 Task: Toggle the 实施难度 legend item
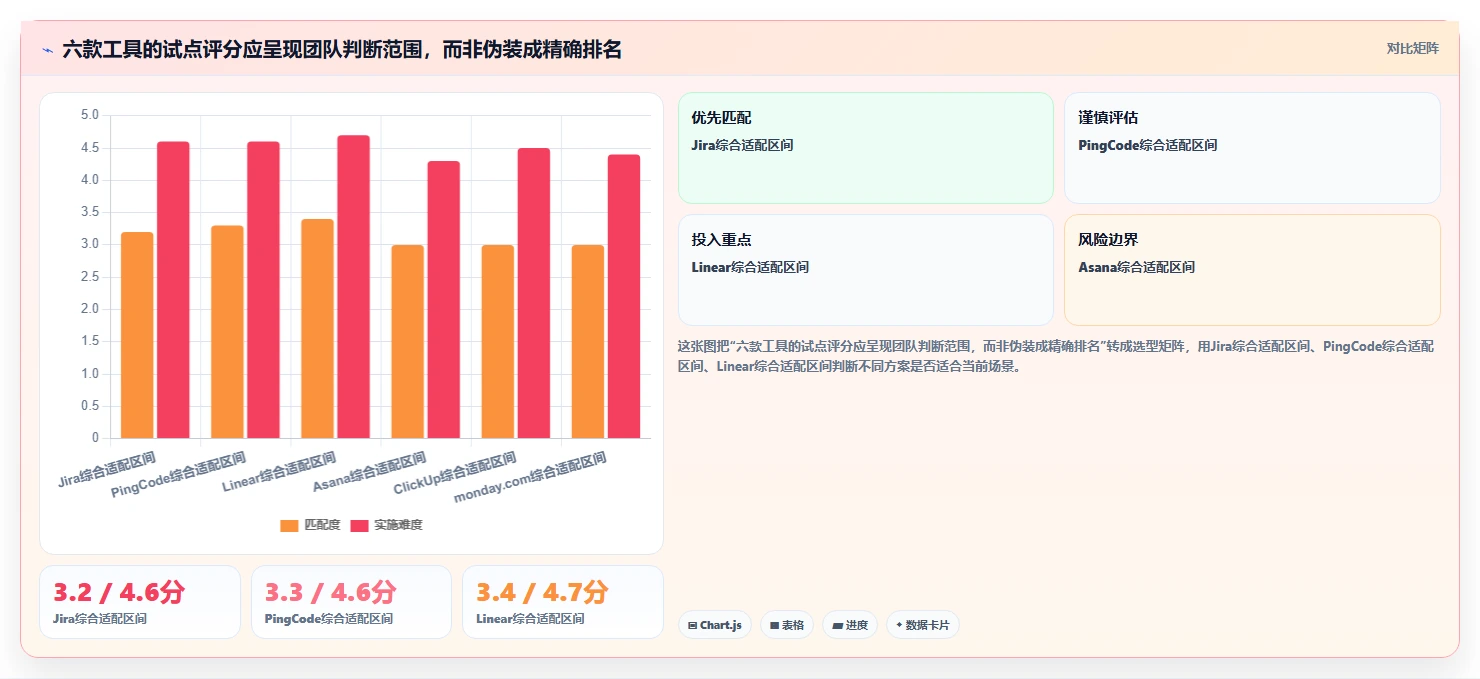(386, 525)
